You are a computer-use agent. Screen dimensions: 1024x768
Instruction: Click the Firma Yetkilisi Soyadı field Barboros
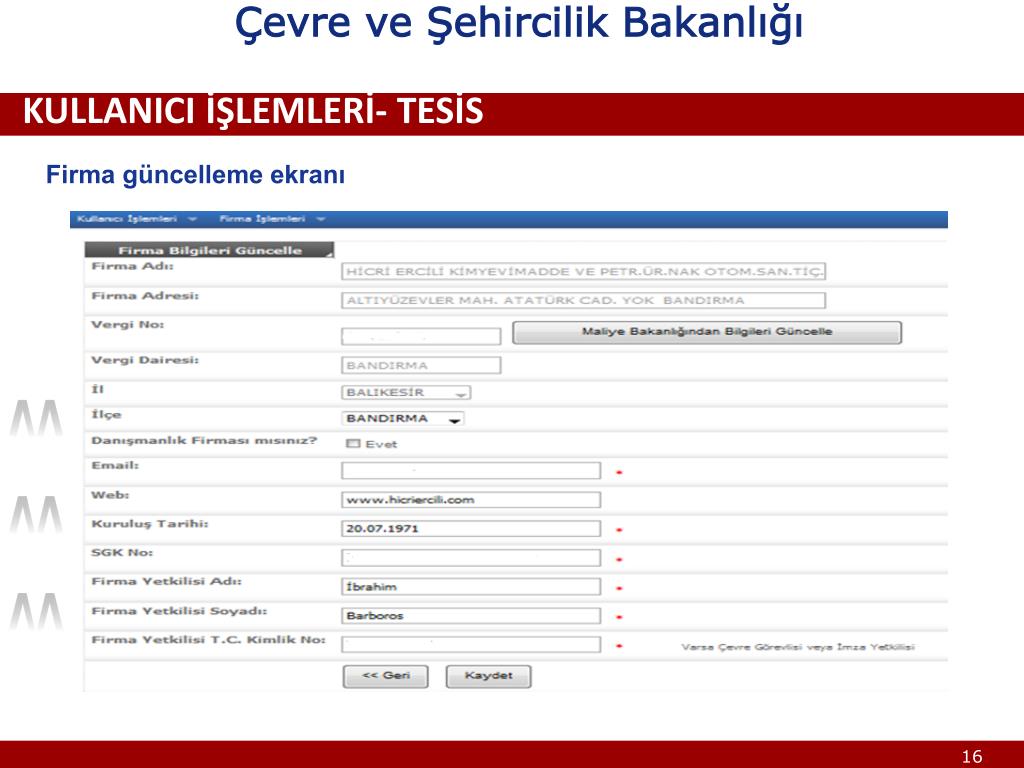pyautogui.click(x=471, y=615)
